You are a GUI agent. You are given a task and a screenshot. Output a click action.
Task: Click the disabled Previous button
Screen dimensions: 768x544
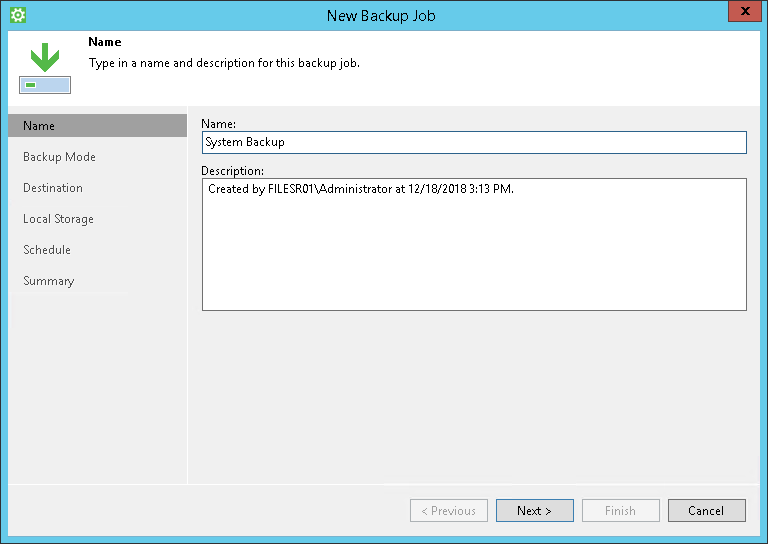pyautogui.click(x=449, y=511)
